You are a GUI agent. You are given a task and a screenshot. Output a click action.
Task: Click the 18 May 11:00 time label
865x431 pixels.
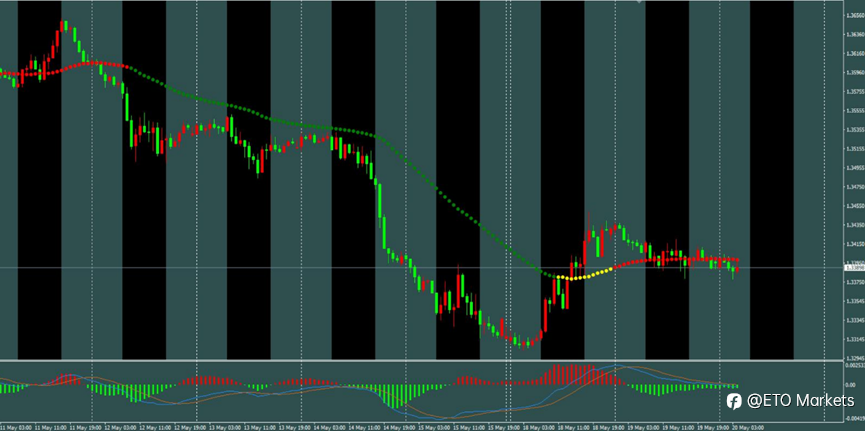576,428
